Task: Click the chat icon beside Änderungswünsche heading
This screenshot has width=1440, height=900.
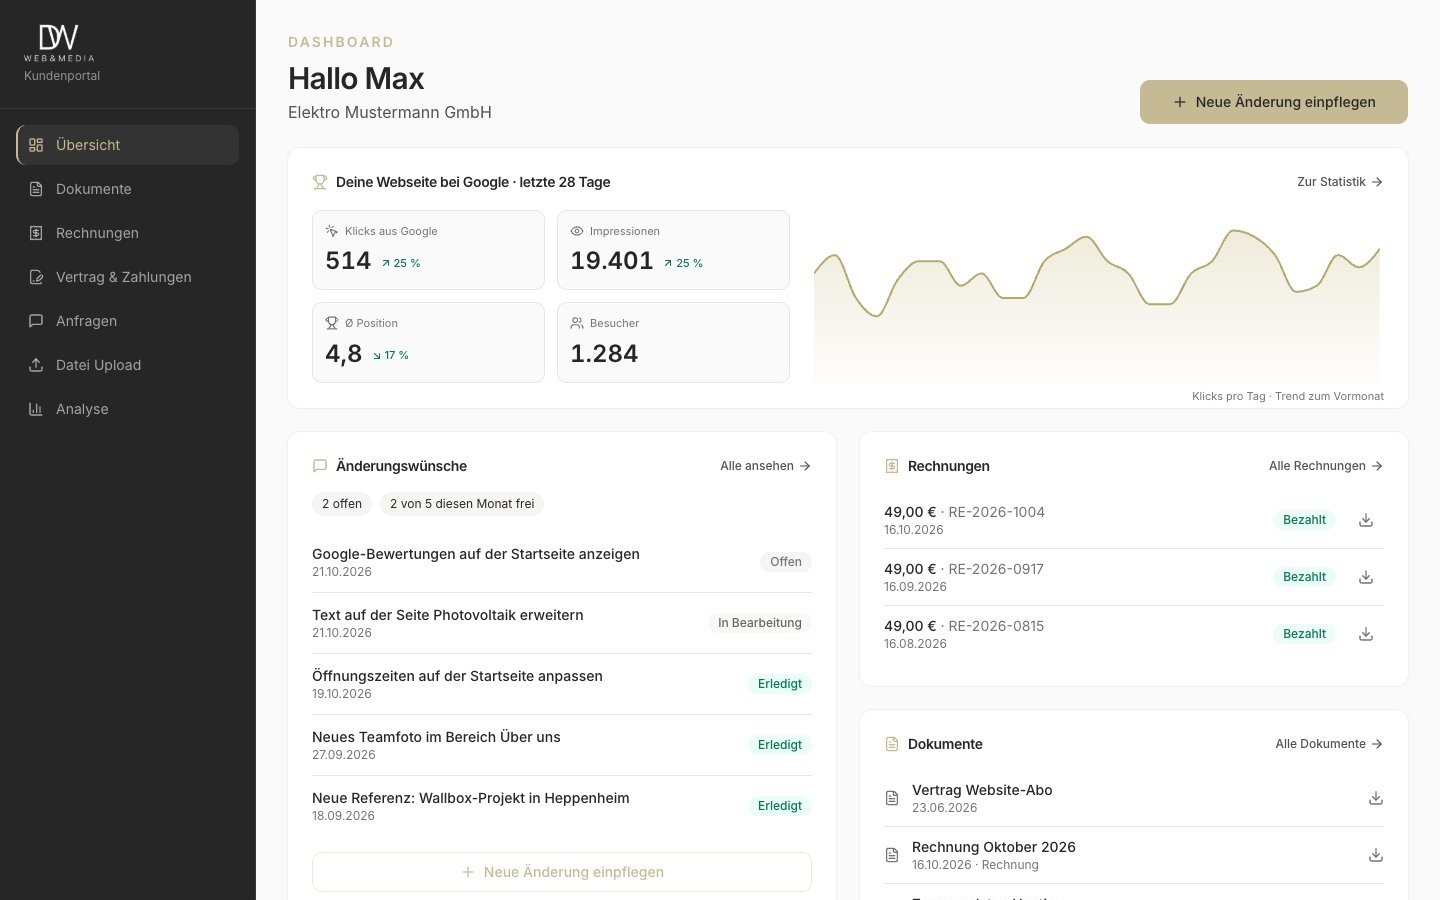Action: pos(320,466)
